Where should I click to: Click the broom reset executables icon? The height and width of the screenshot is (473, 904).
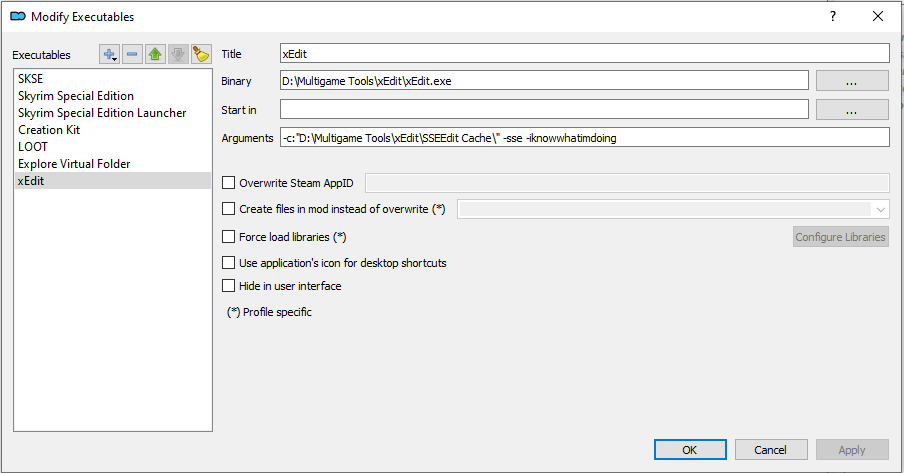[x=200, y=54]
